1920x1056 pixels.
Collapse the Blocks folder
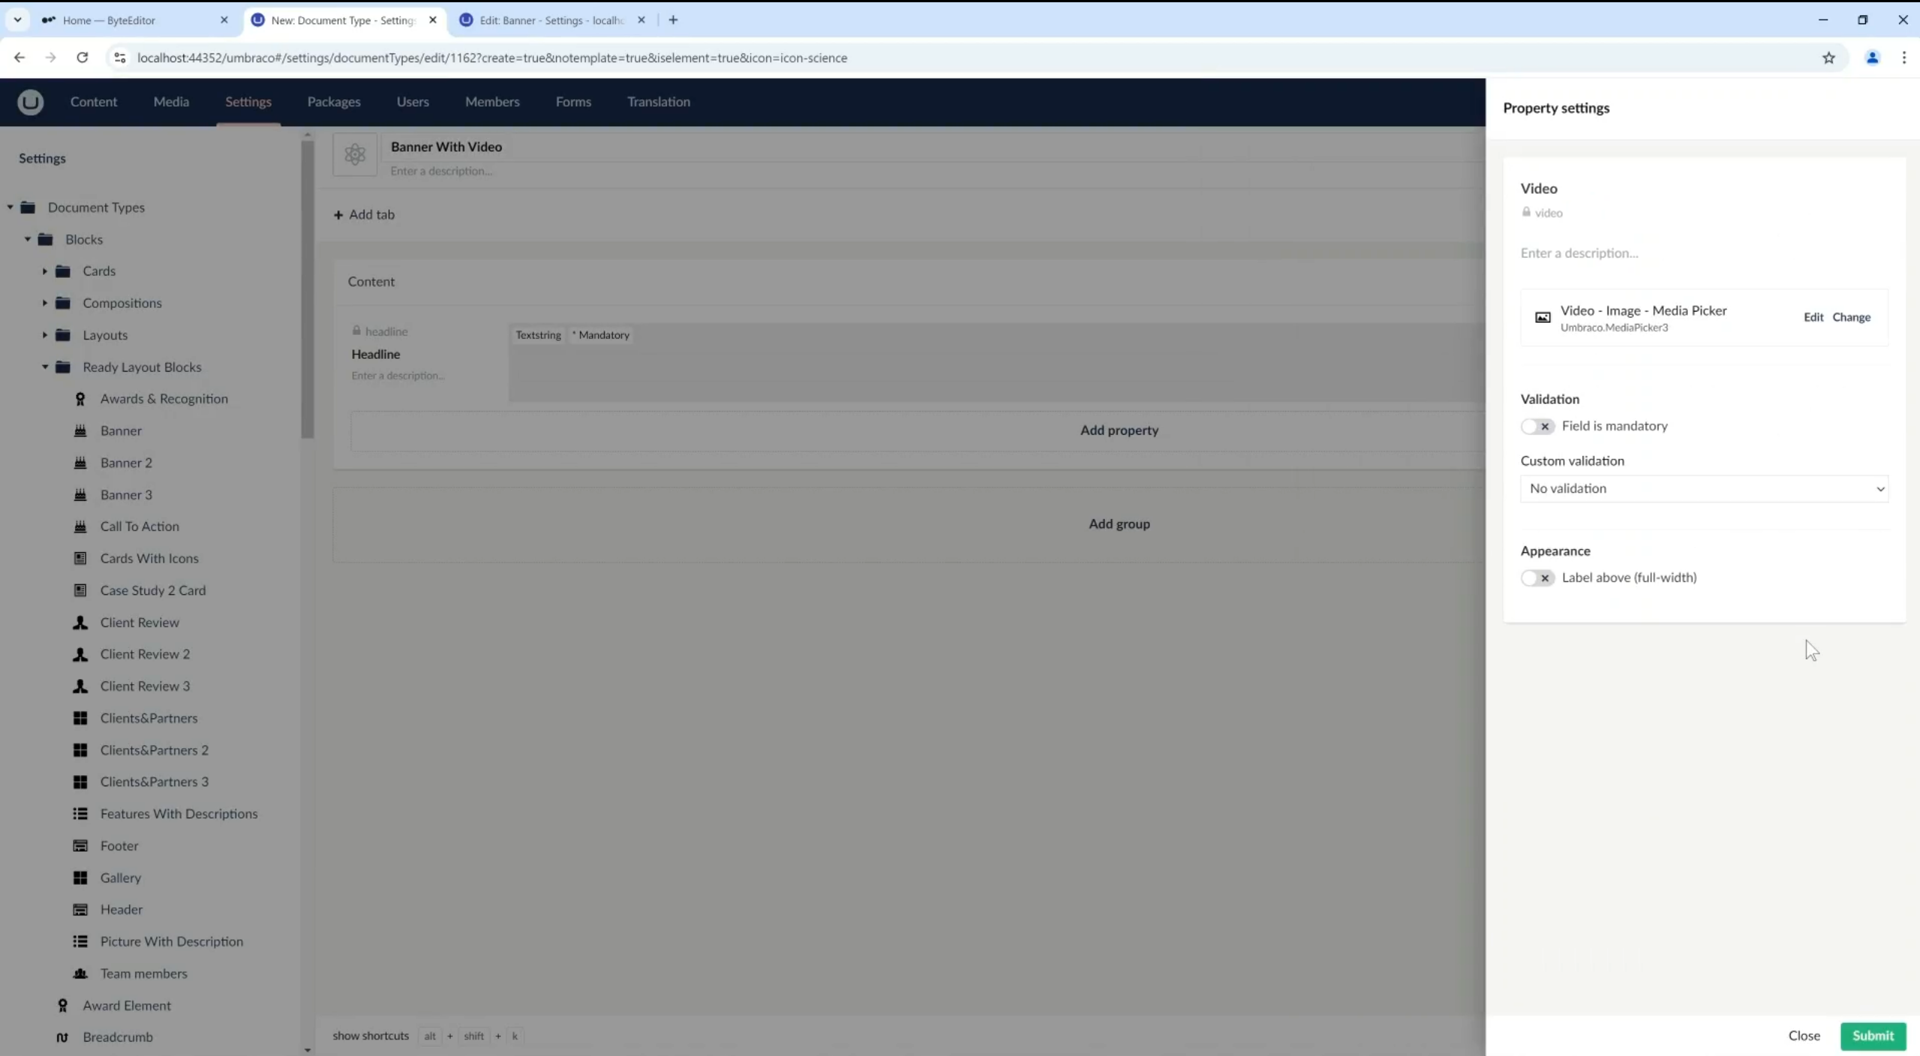(x=28, y=240)
